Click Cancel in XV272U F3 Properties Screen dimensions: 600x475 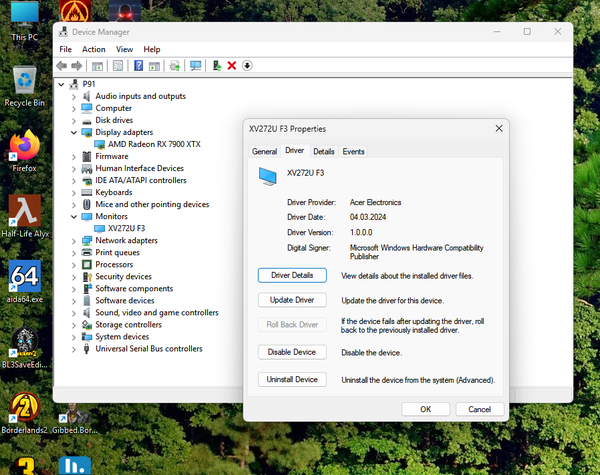(479, 409)
